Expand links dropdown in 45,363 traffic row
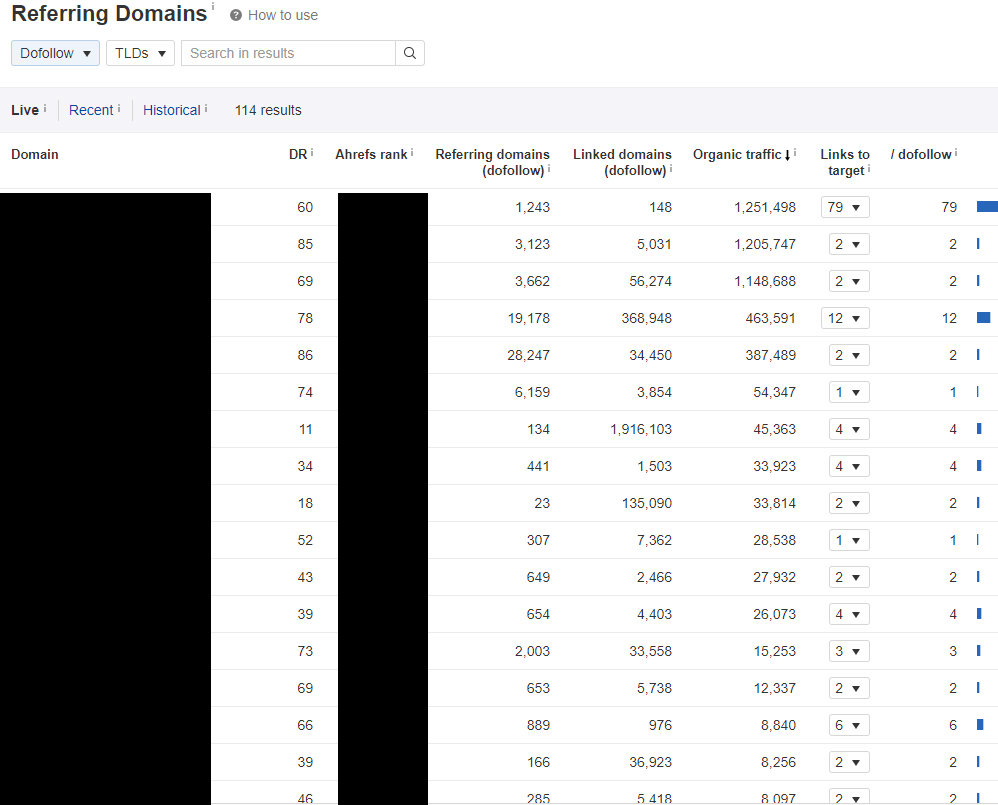Screen dimensions: 998x805 [848, 429]
